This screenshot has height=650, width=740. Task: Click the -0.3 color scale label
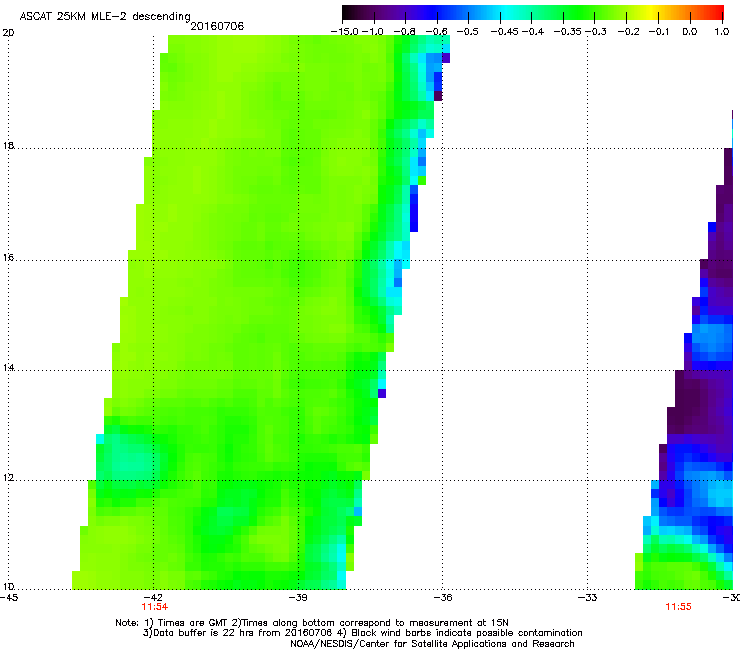596,32
